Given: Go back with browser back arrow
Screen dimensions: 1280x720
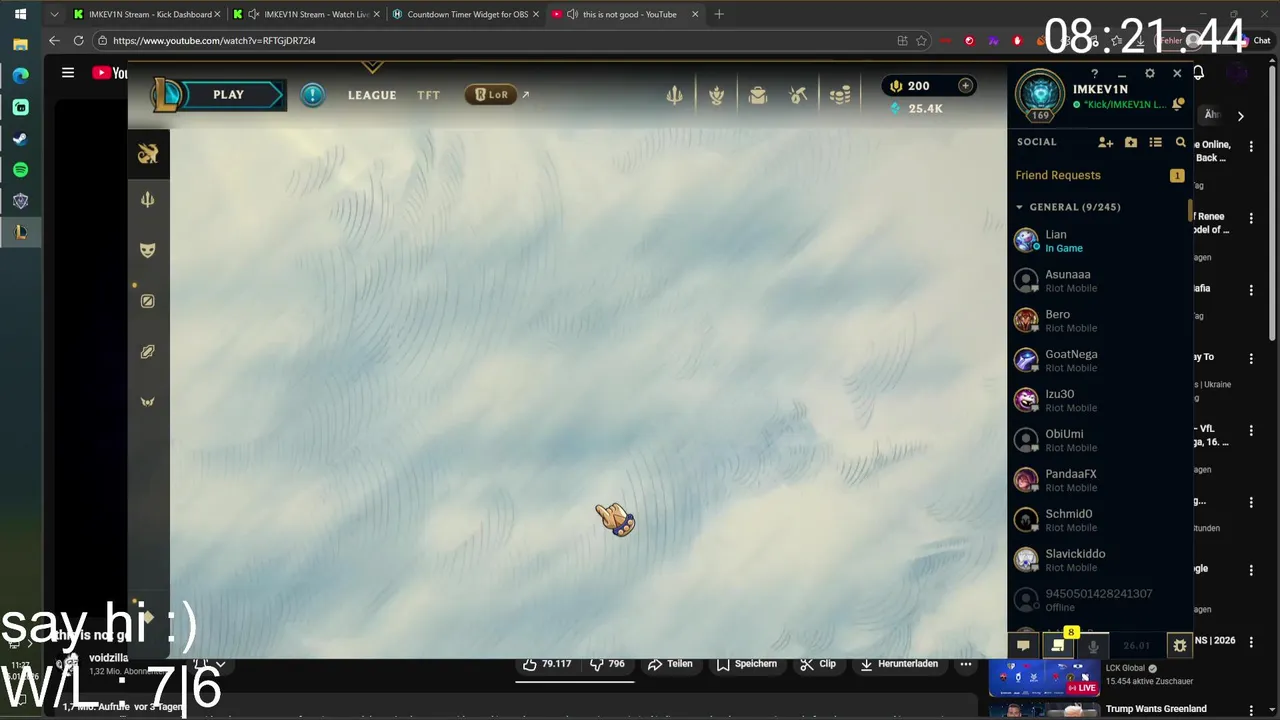Looking at the screenshot, I should (54, 41).
